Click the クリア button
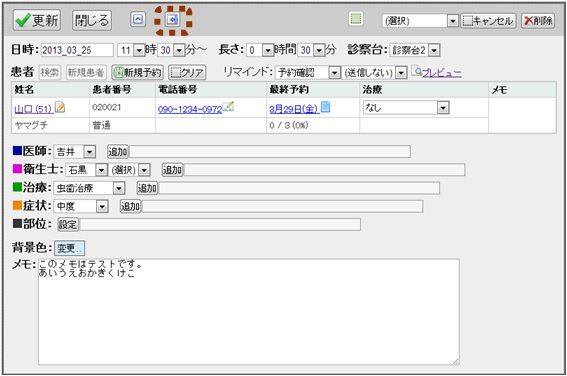The image size is (567, 376). tap(187, 72)
